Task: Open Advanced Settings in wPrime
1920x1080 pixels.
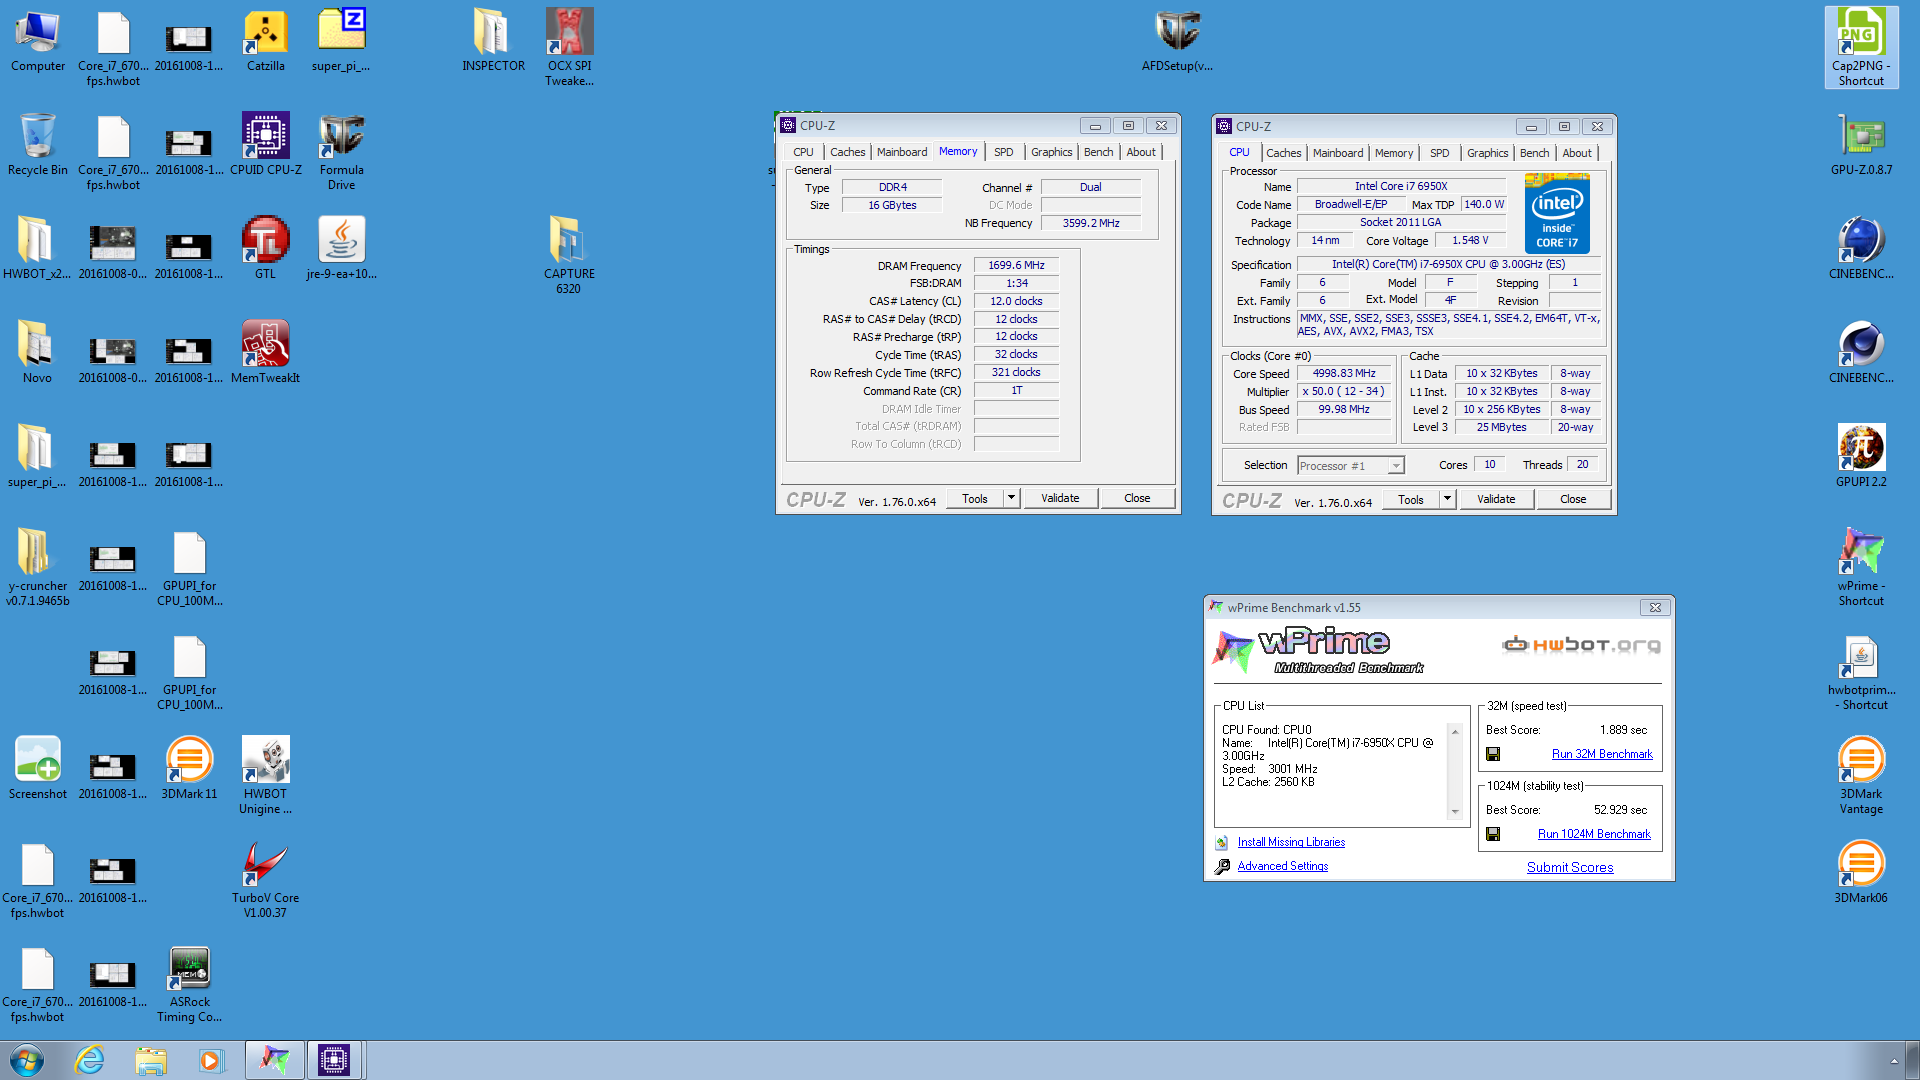Action: pyautogui.click(x=1282, y=866)
